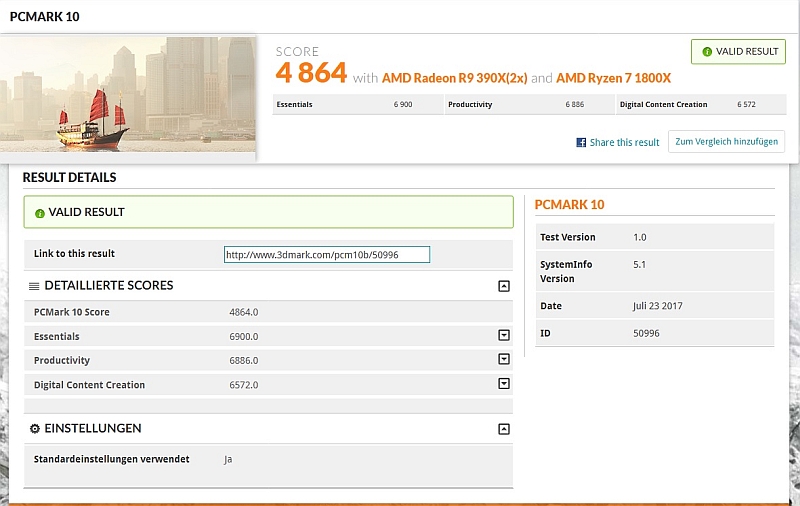
Task: Click Essentials 6 900 summary cell
Action: coord(358,104)
